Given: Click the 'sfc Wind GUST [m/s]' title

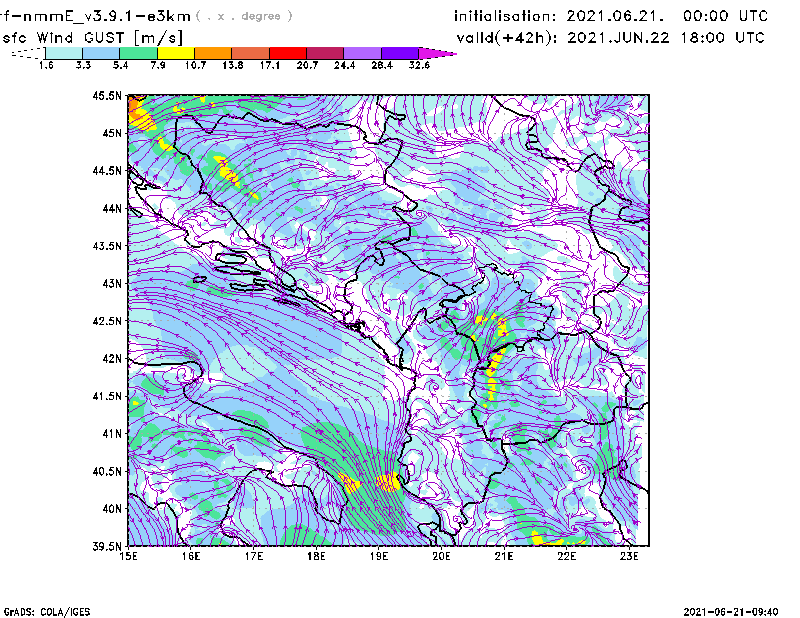Looking at the screenshot, I should [x=93, y=38].
